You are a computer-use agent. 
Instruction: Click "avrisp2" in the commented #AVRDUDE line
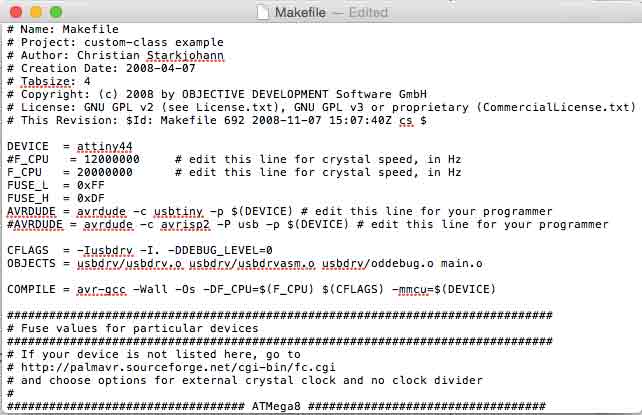(185, 225)
